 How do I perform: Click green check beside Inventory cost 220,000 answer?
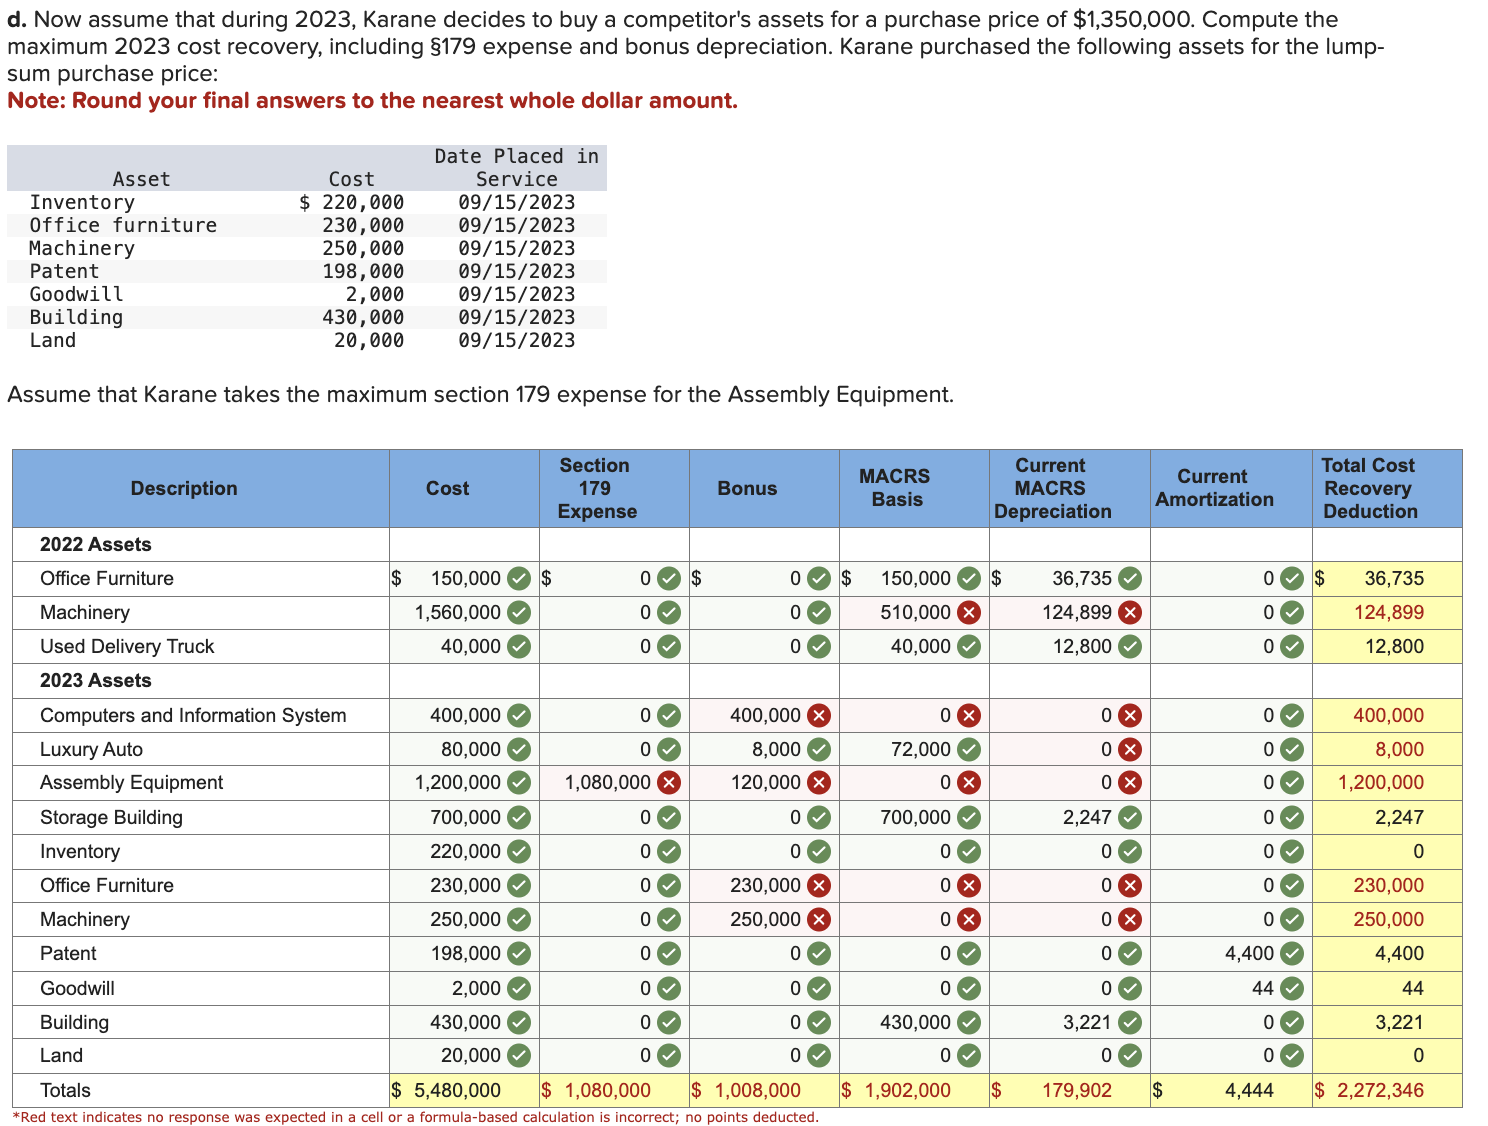pyautogui.click(x=518, y=851)
